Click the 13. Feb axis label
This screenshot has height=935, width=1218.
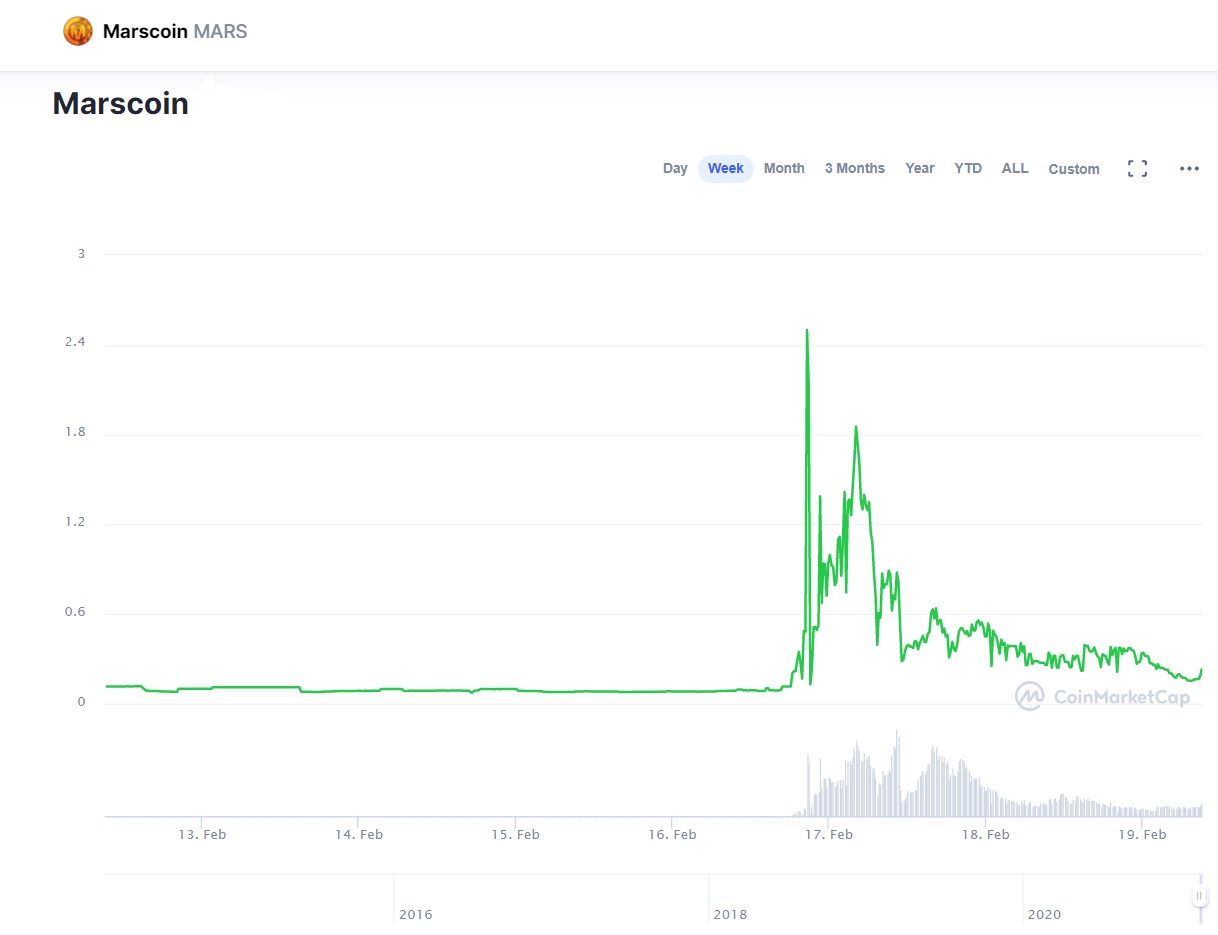pos(202,834)
